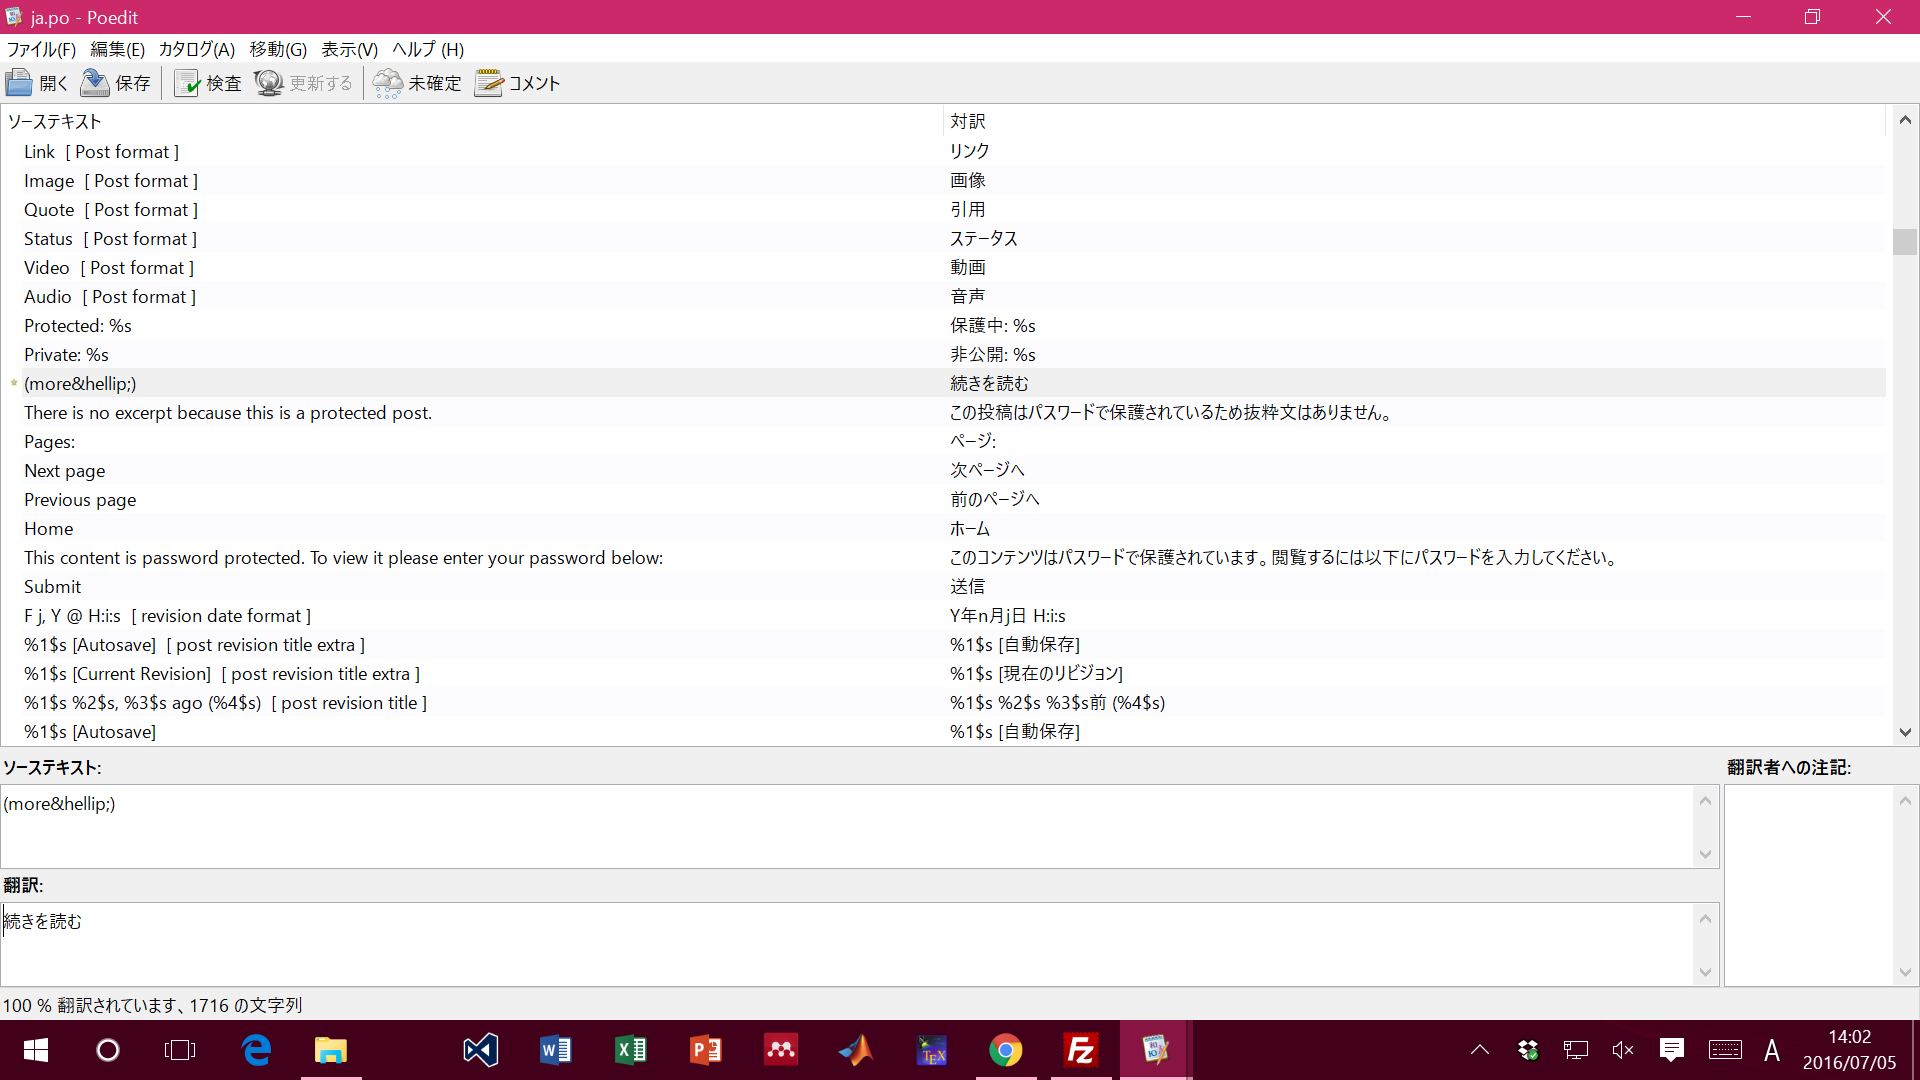The width and height of the screenshot is (1920, 1080).
Task: Open the カタログ(A) menu
Action: [x=196, y=49]
